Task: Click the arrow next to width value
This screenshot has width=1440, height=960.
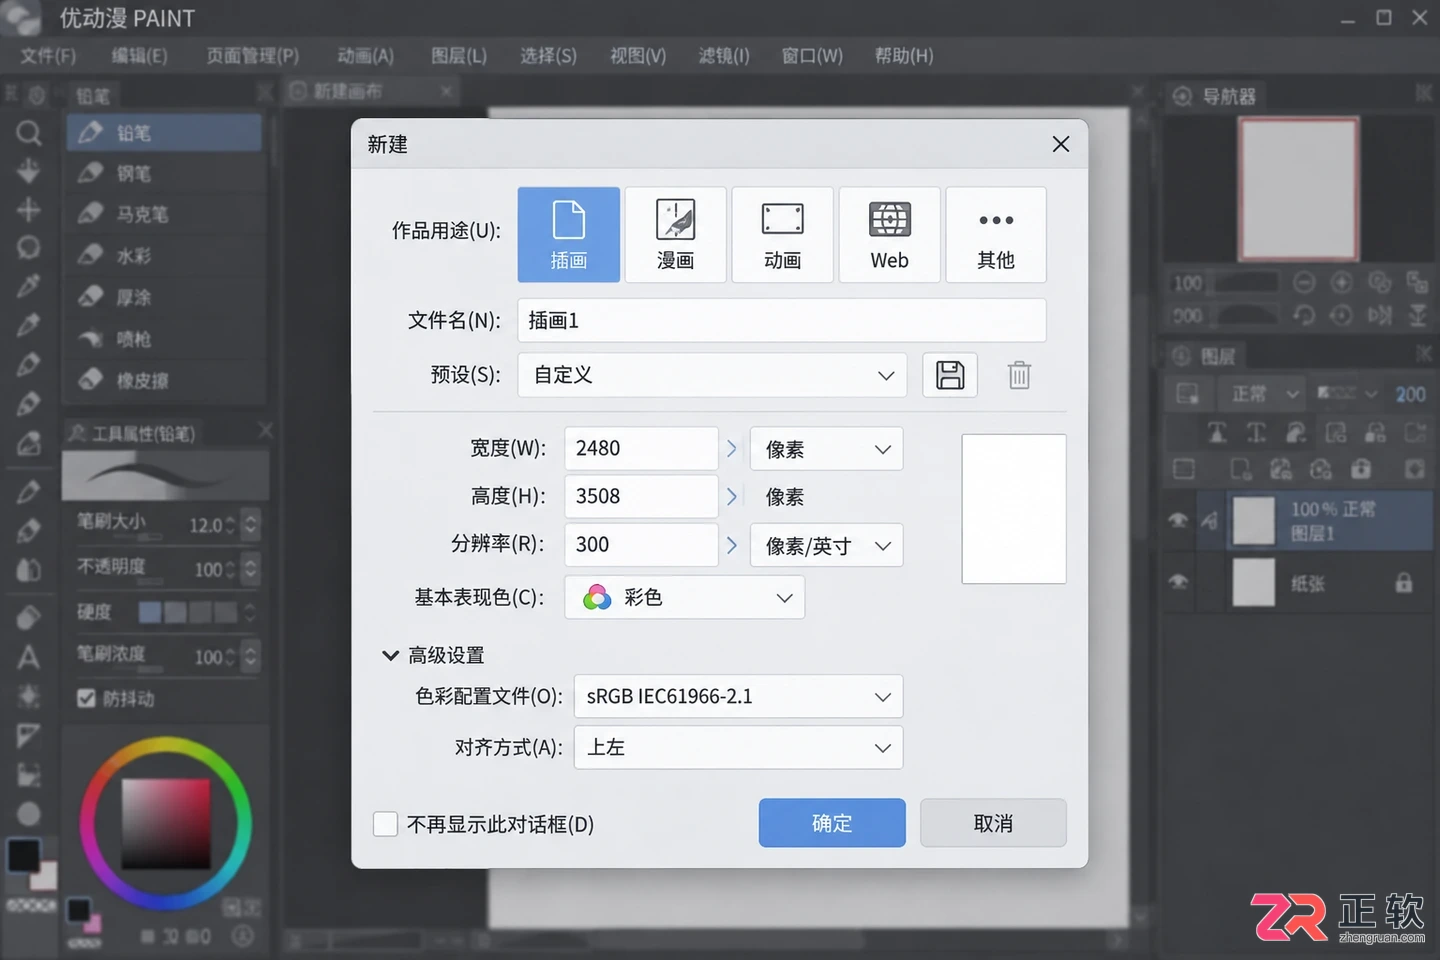Action: pos(732,449)
